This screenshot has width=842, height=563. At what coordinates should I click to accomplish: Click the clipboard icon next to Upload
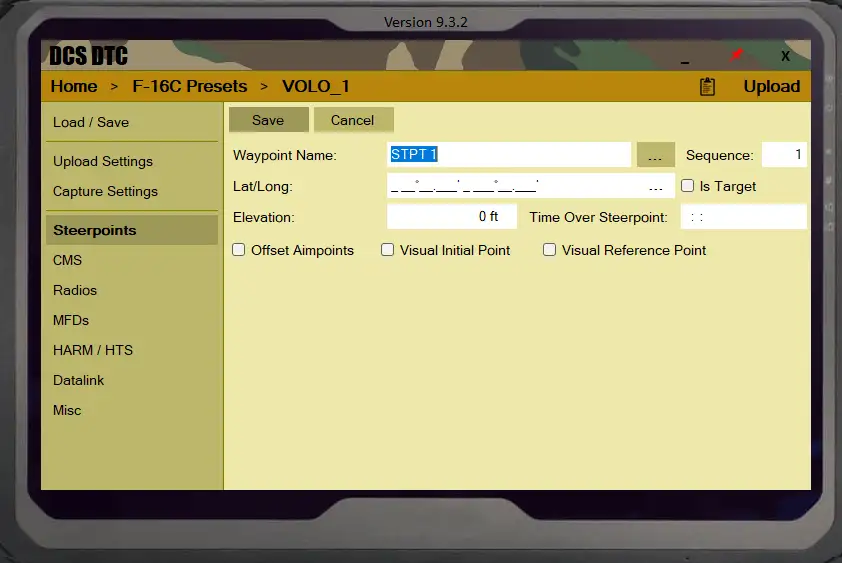707,86
